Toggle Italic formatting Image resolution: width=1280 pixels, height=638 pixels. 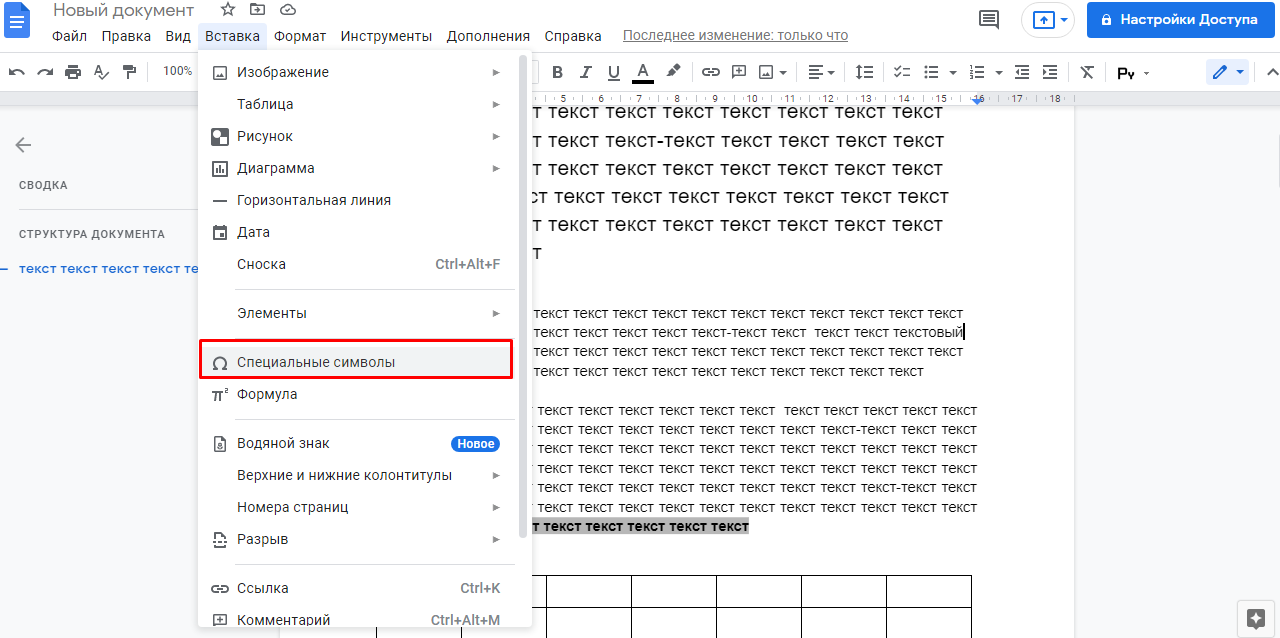[586, 72]
